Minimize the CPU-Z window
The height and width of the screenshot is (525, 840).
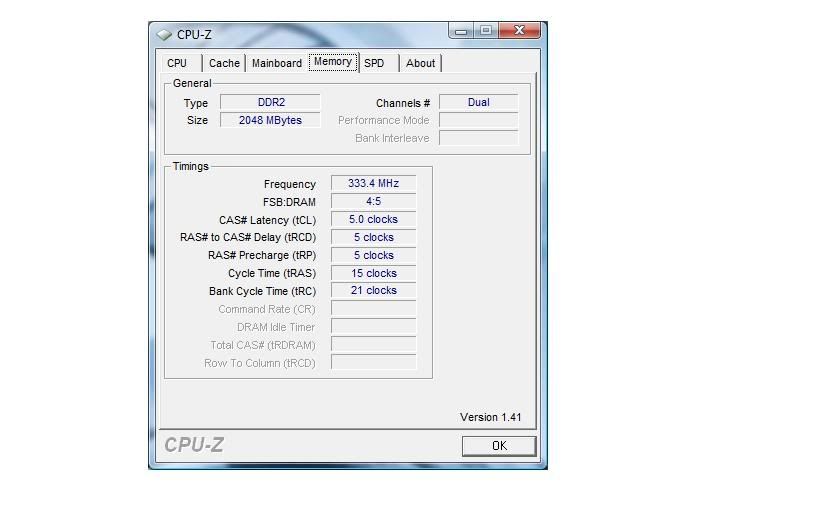[461, 31]
